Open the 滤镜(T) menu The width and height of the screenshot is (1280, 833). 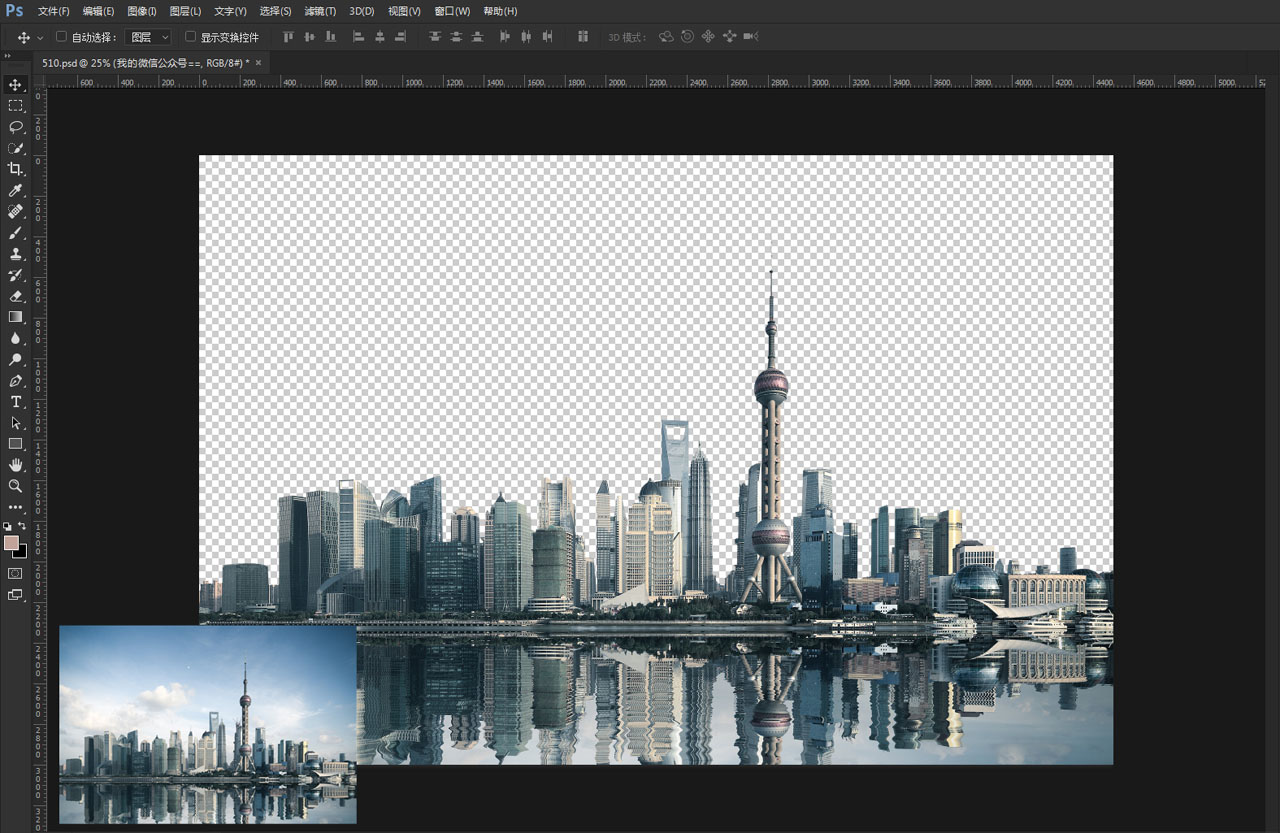(320, 11)
